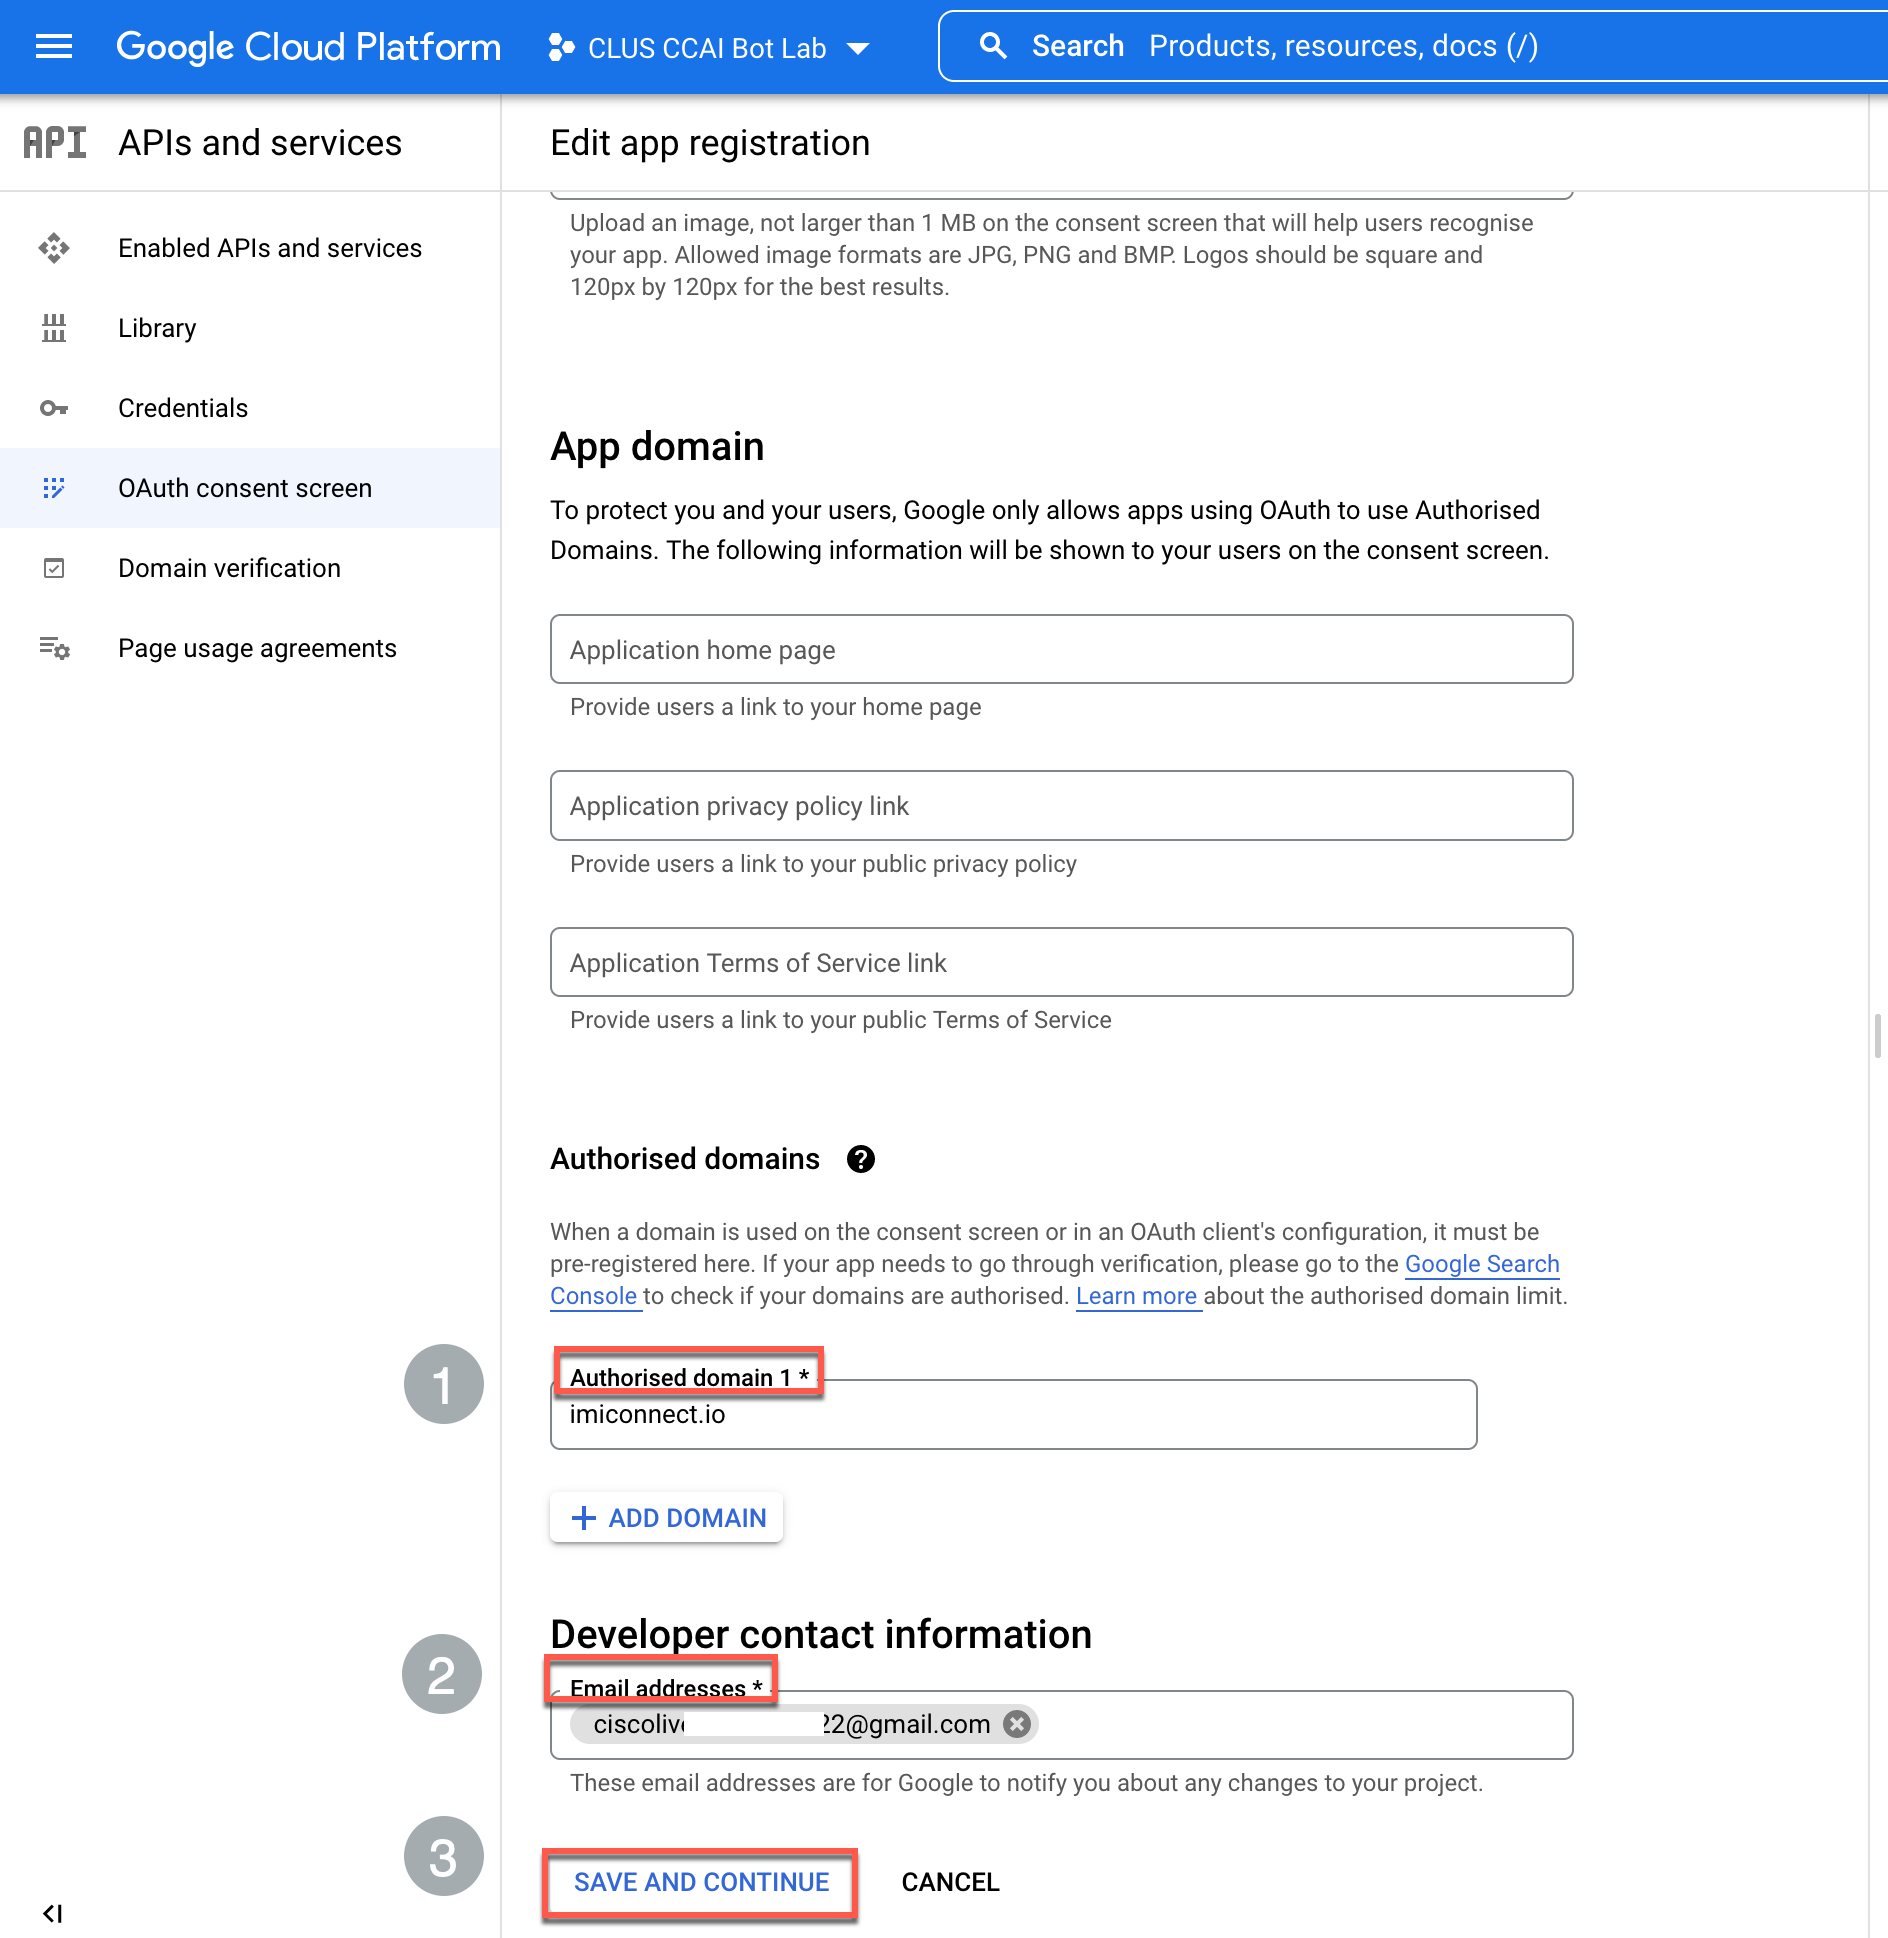Click the Authorised domain 1 input field
This screenshot has width=1888, height=1938.
(x=1014, y=1415)
